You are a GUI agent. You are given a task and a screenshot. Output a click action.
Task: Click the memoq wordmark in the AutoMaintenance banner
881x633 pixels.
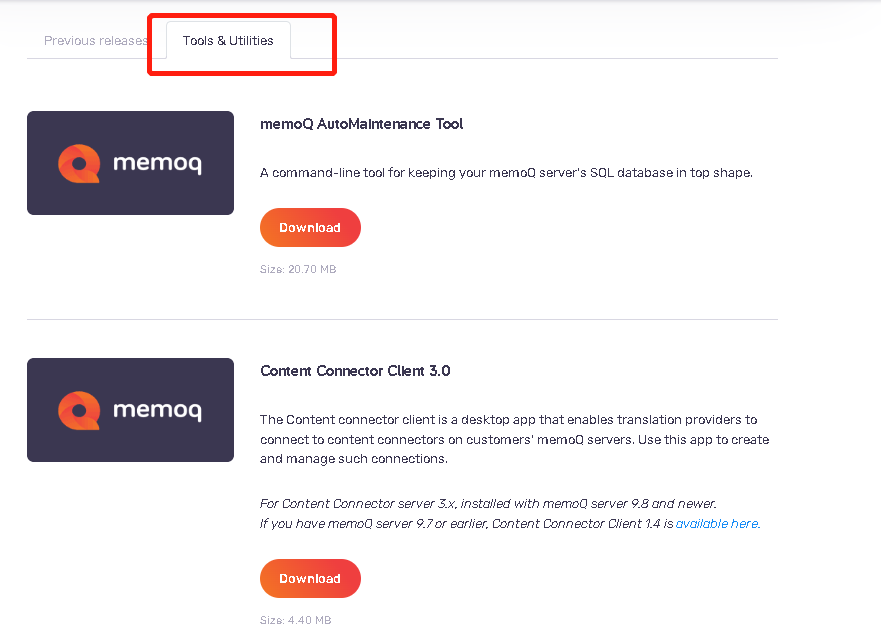[157, 163]
